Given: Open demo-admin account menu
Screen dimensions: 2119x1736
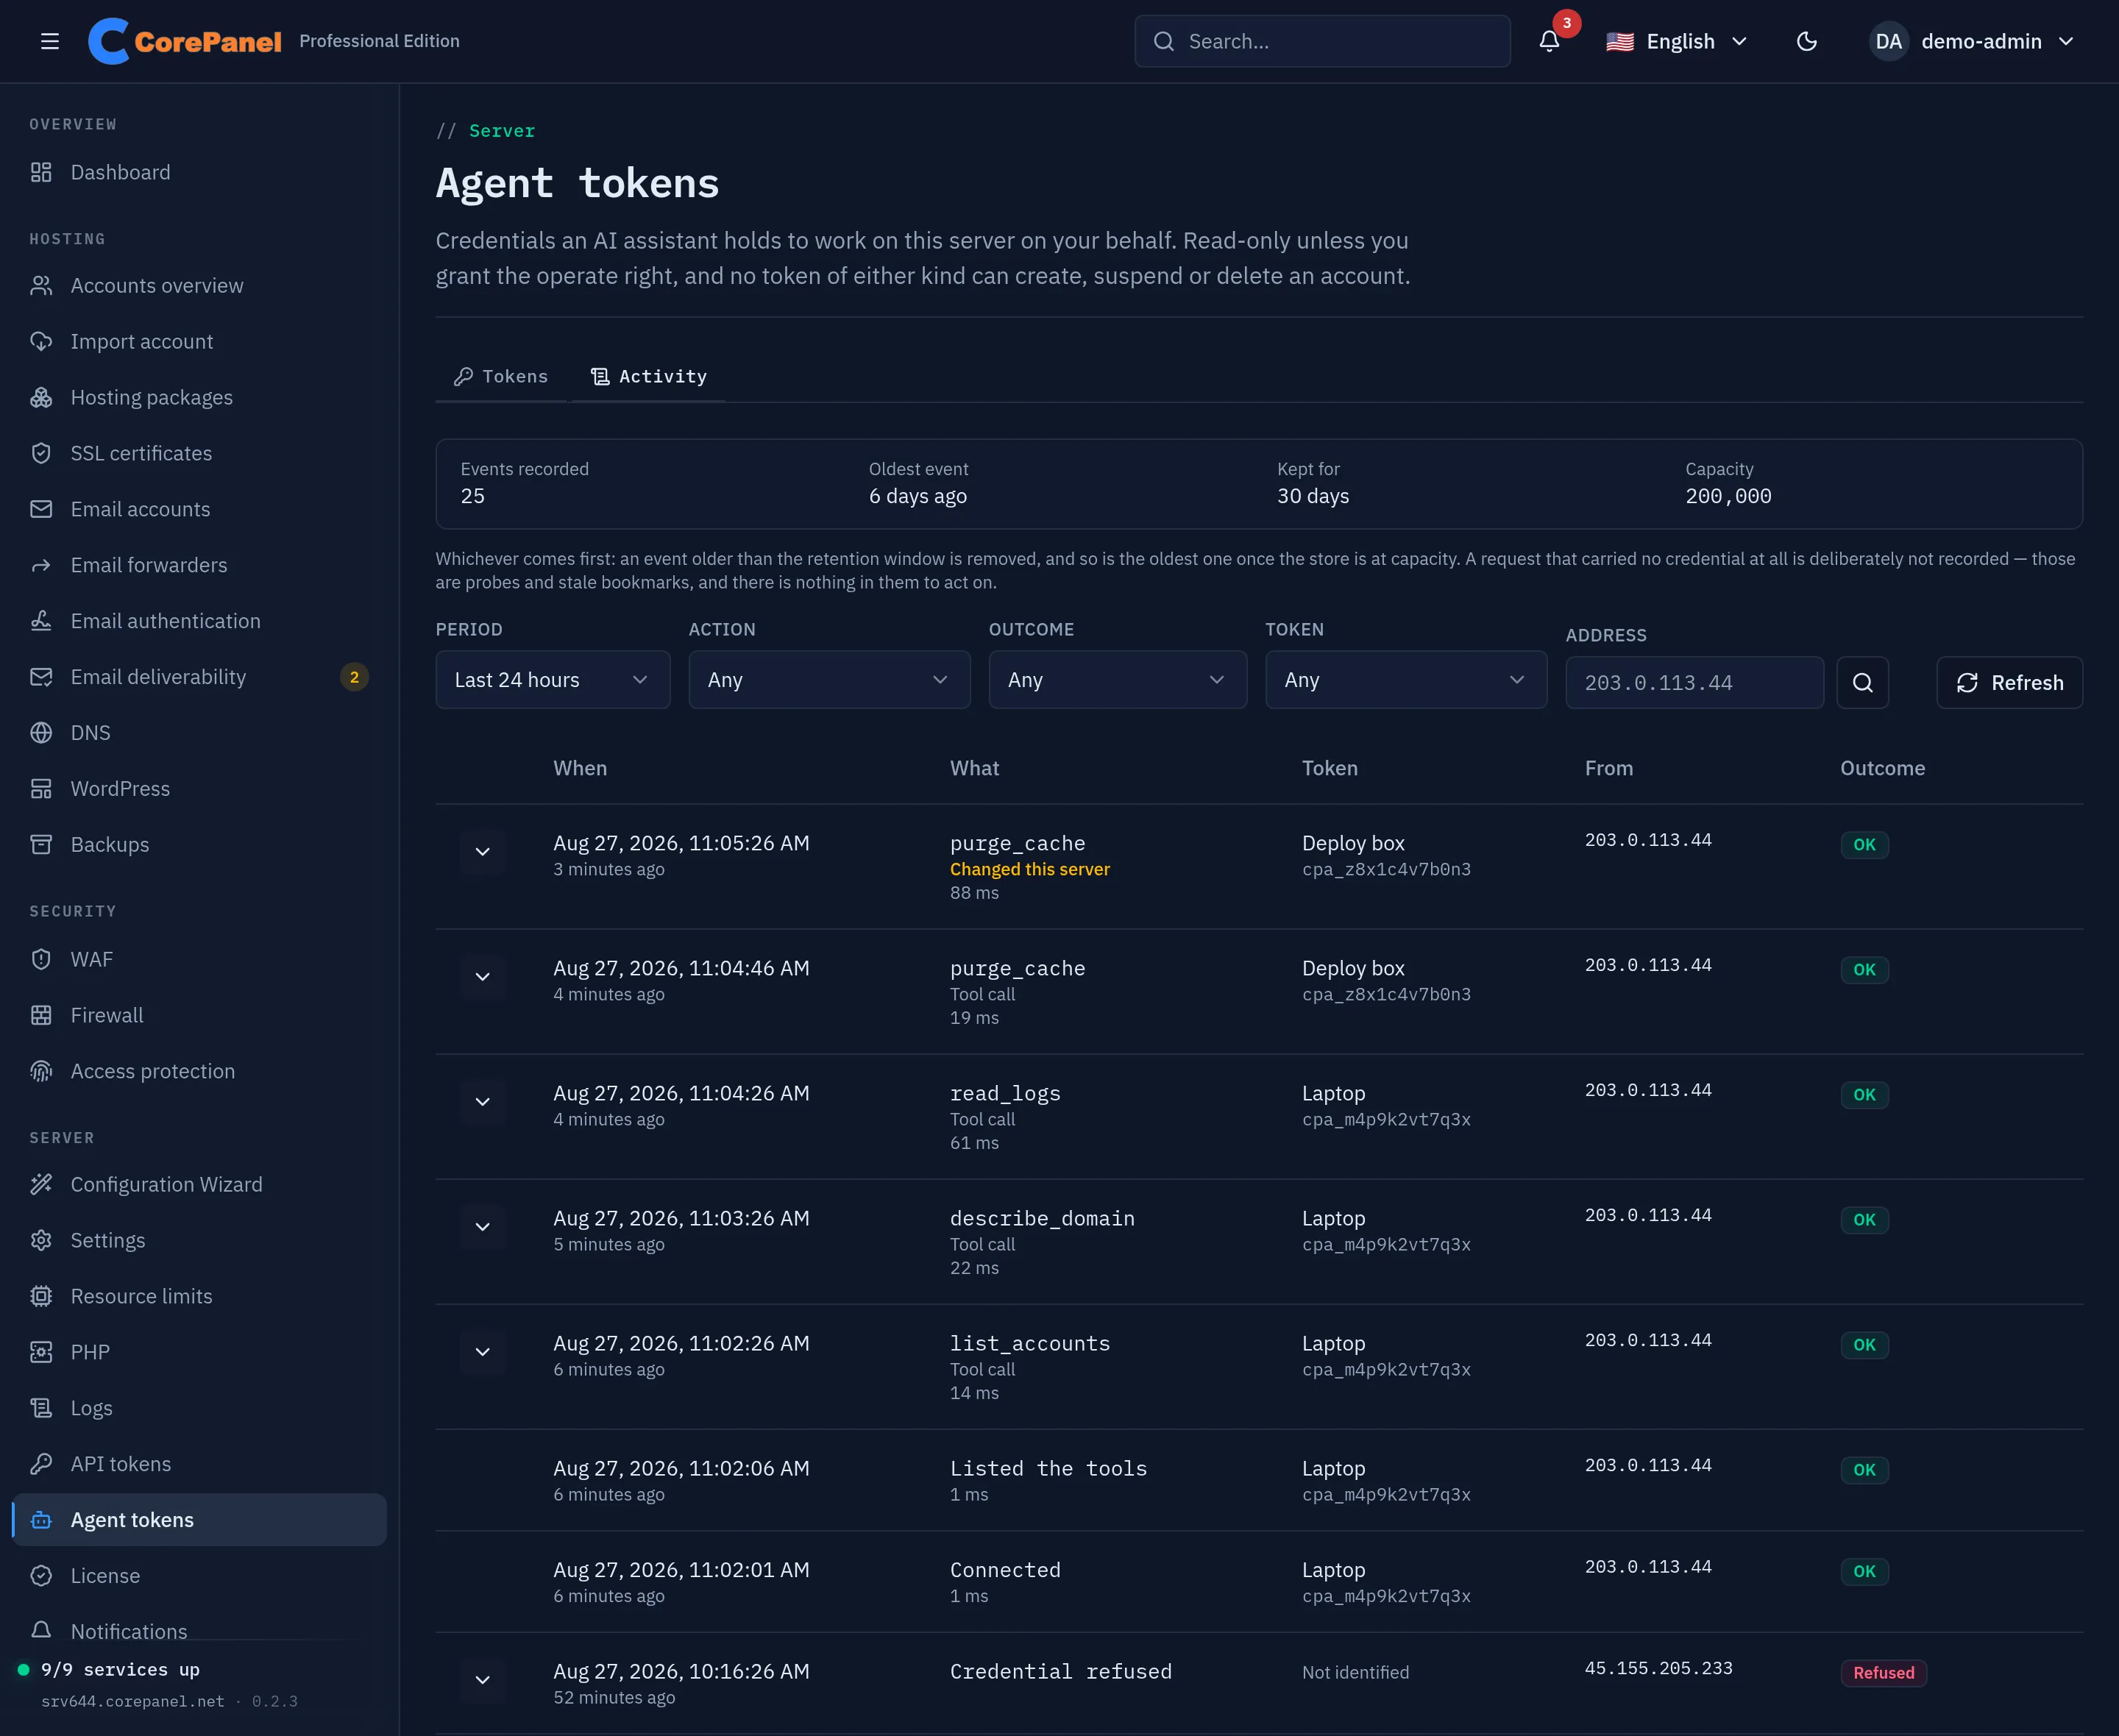Looking at the screenshot, I should click(x=1972, y=41).
